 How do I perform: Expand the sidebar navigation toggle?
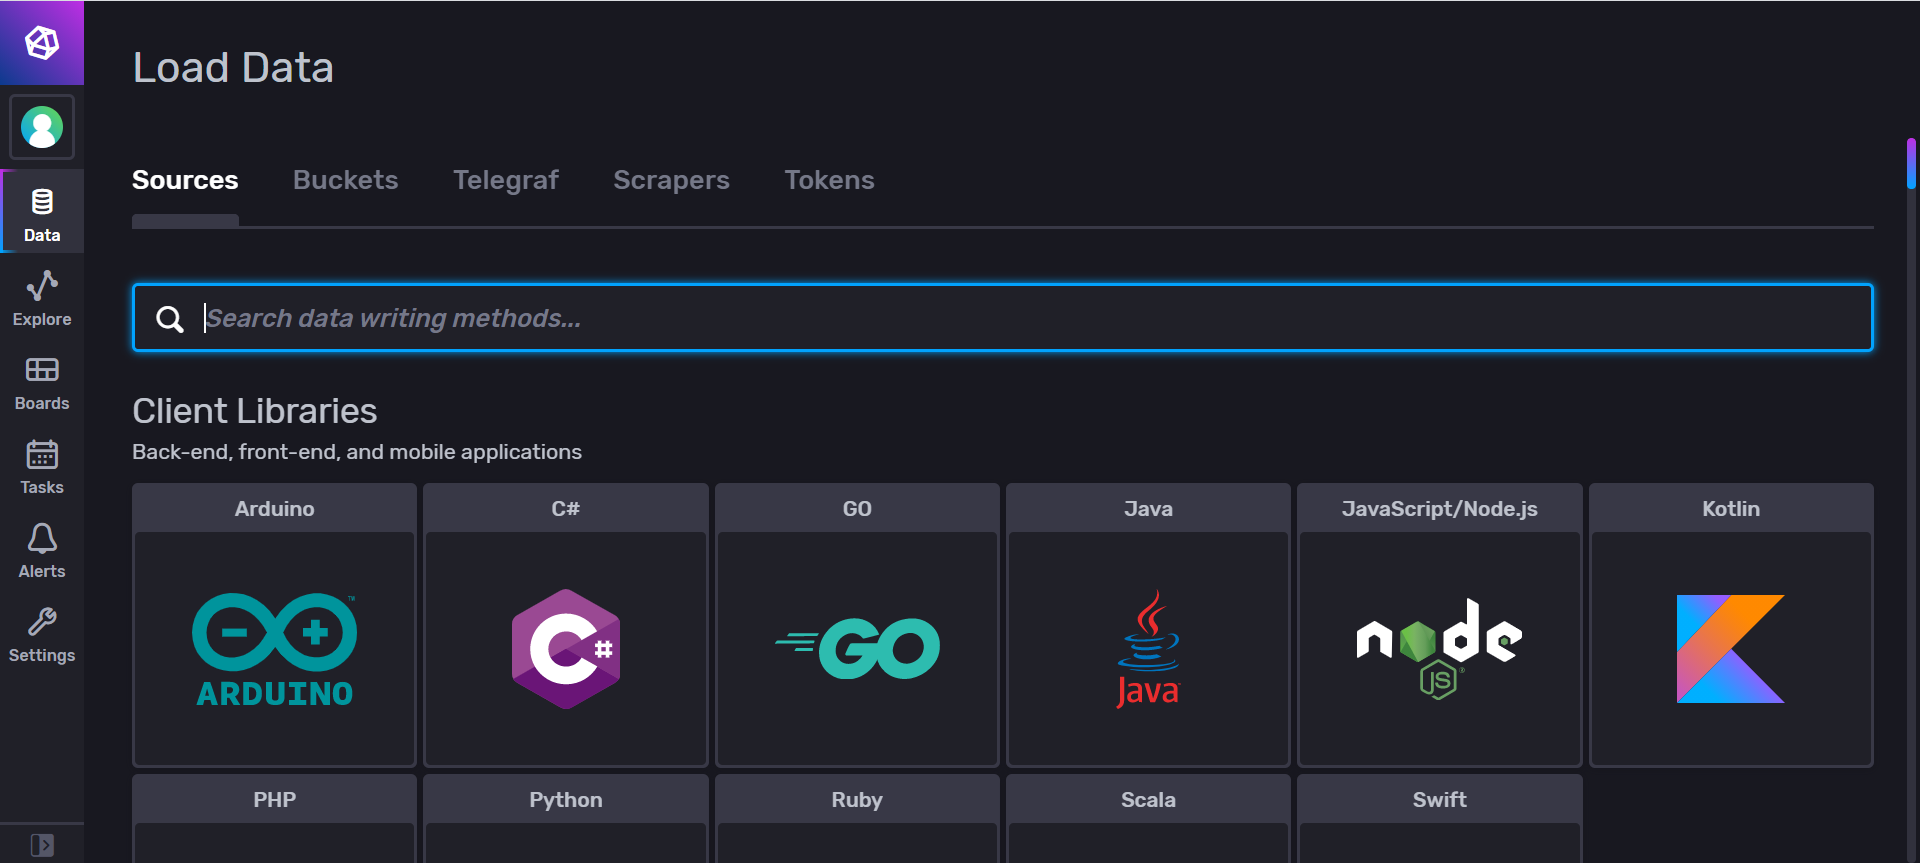click(42, 844)
